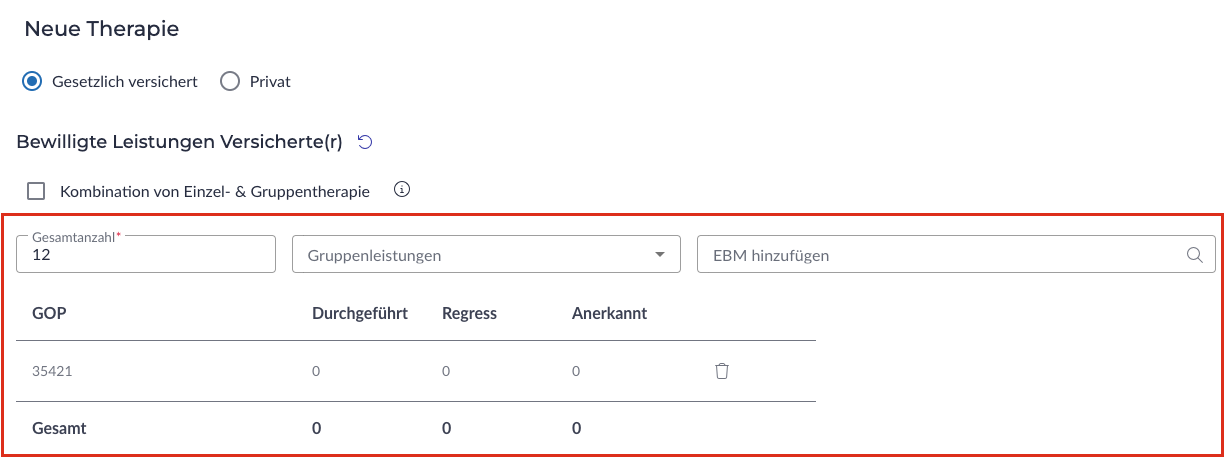The width and height of the screenshot is (1230, 462).
Task: Click the Gruppenleistungen dropdown arrow
Action: (x=660, y=255)
